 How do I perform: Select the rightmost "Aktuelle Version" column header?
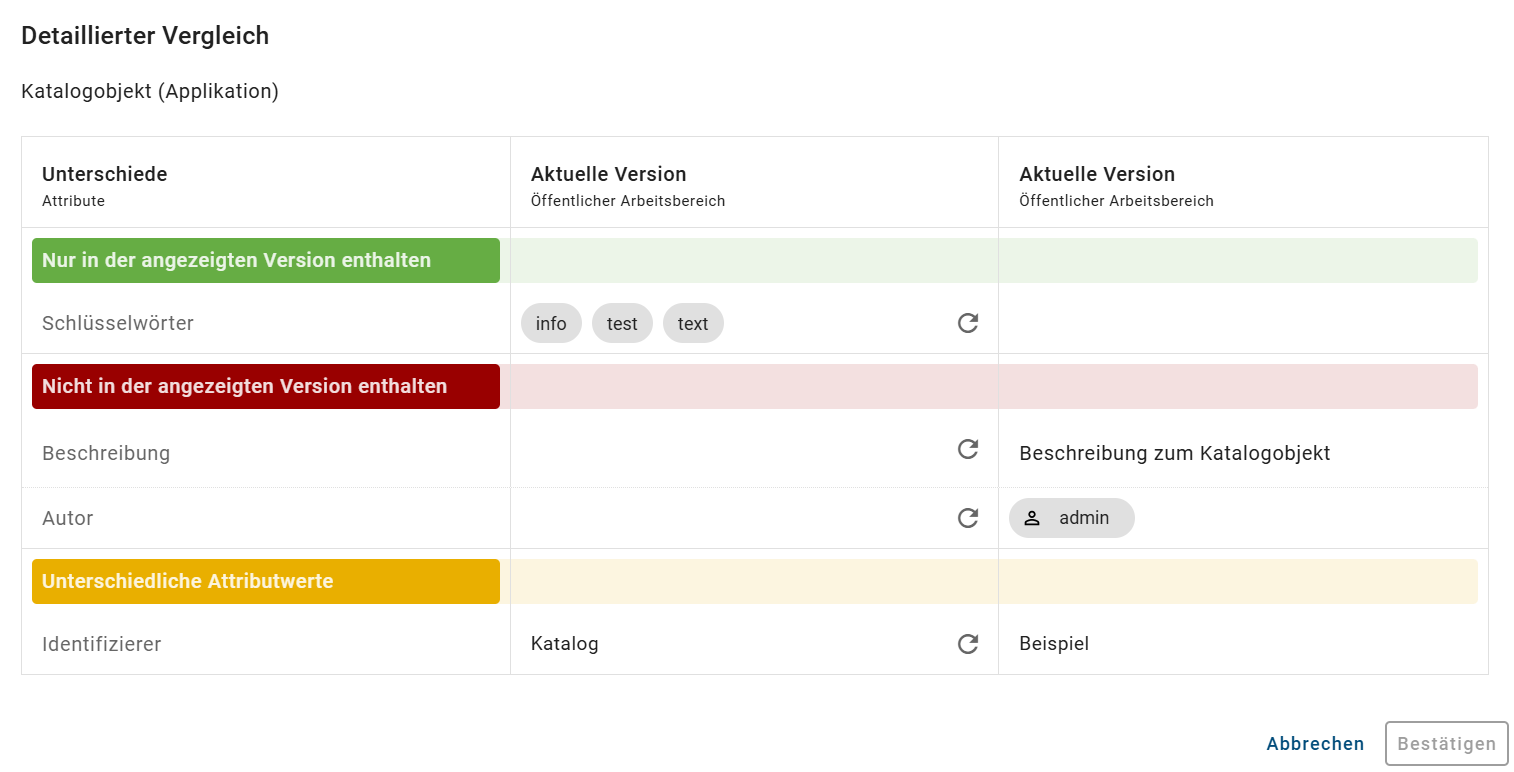(1096, 174)
